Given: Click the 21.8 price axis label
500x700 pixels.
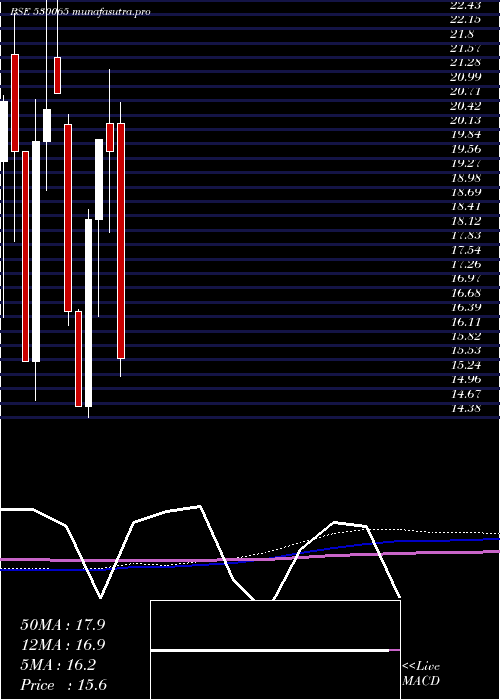Looking at the screenshot, I should coord(462,34).
